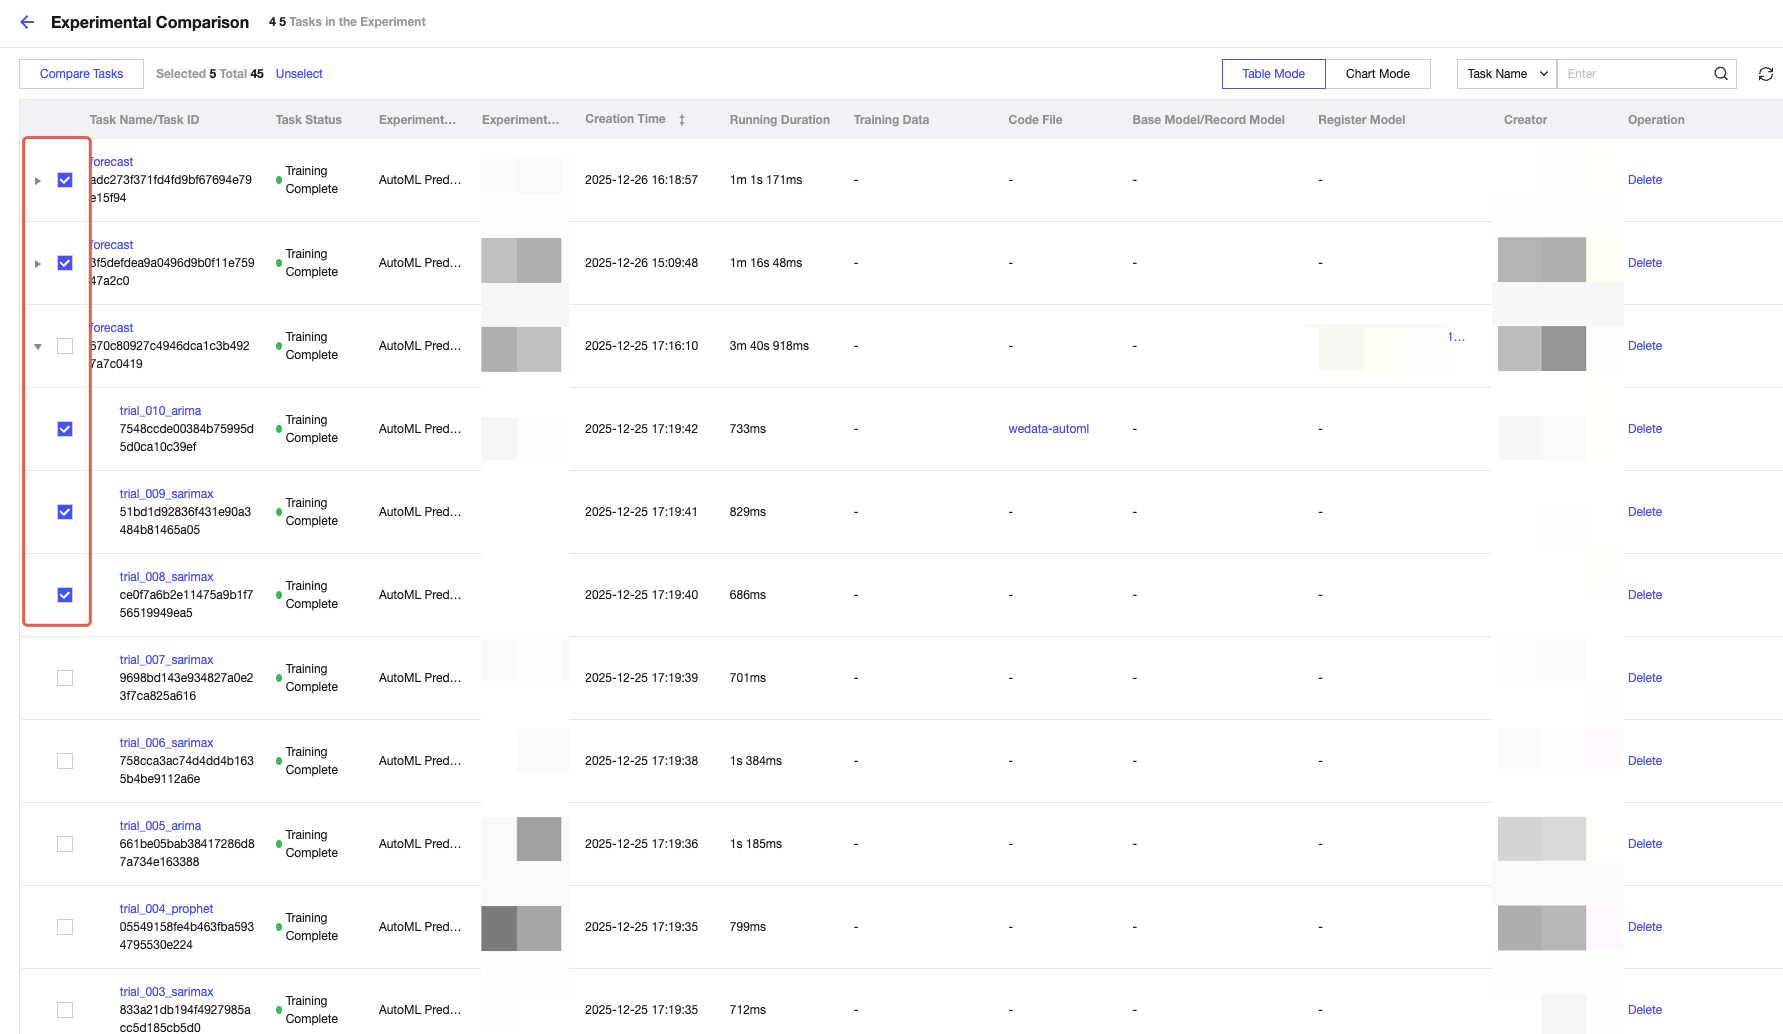Sort by Creation Time column arrows
The height and width of the screenshot is (1034, 1783).
pyautogui.click(x=682, y=120)
